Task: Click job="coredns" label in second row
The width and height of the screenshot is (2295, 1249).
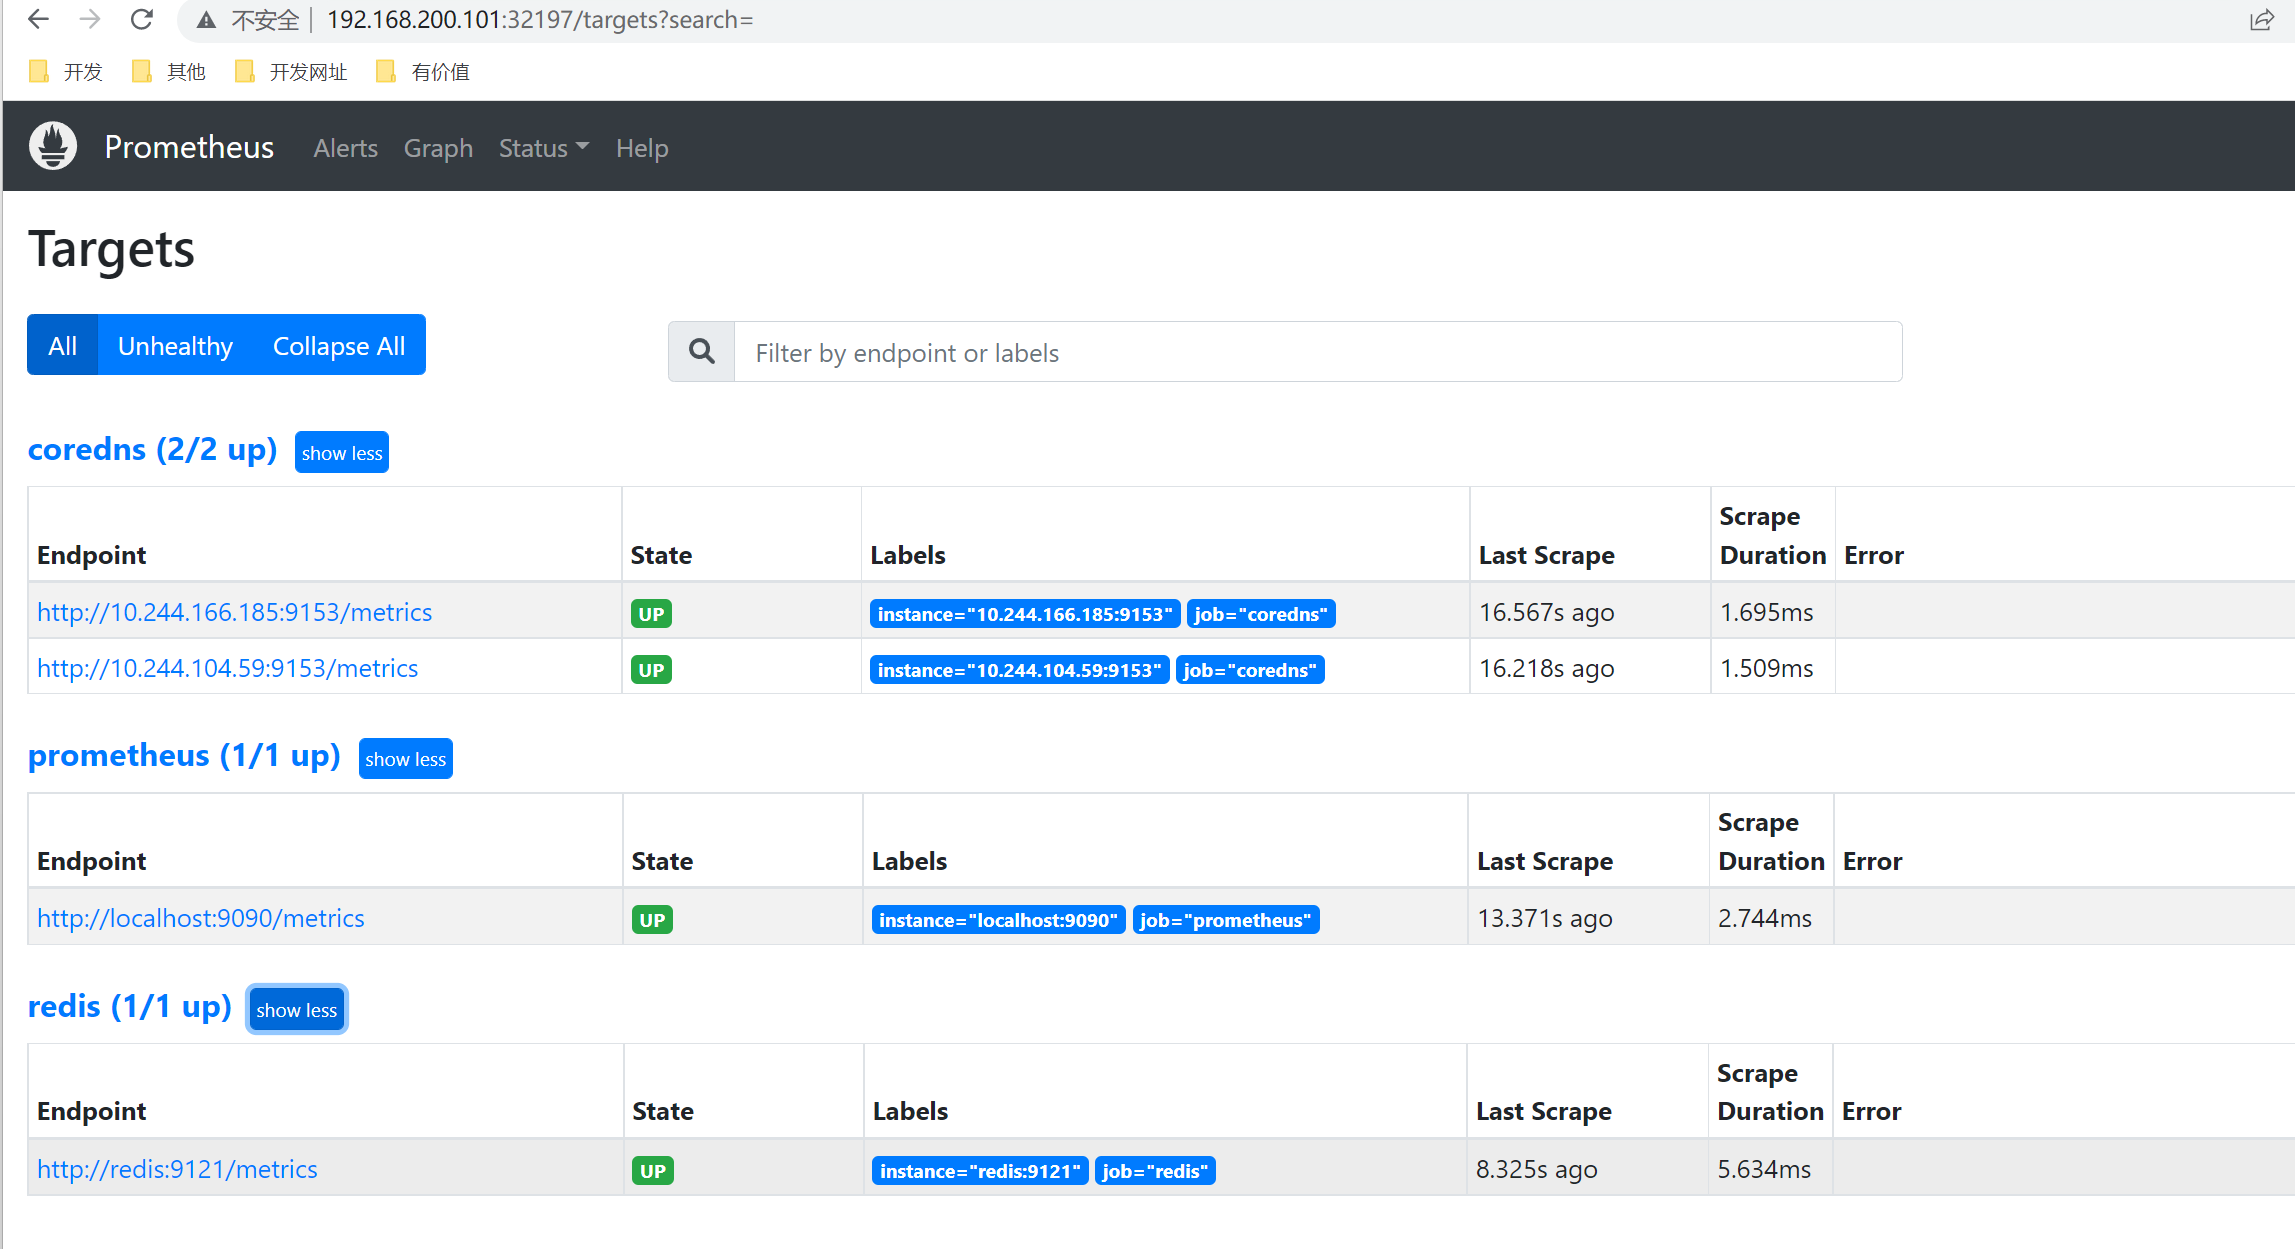Action: click(x=1250, y=670)
